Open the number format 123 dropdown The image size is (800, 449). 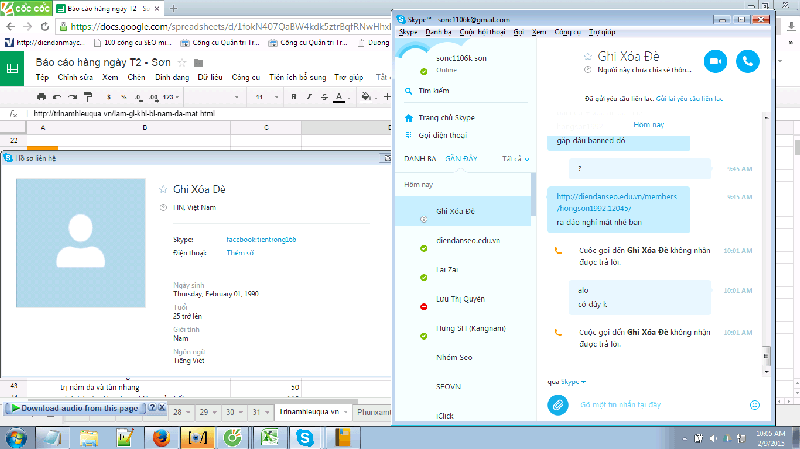pyautogui.click(x=170, y=97)
